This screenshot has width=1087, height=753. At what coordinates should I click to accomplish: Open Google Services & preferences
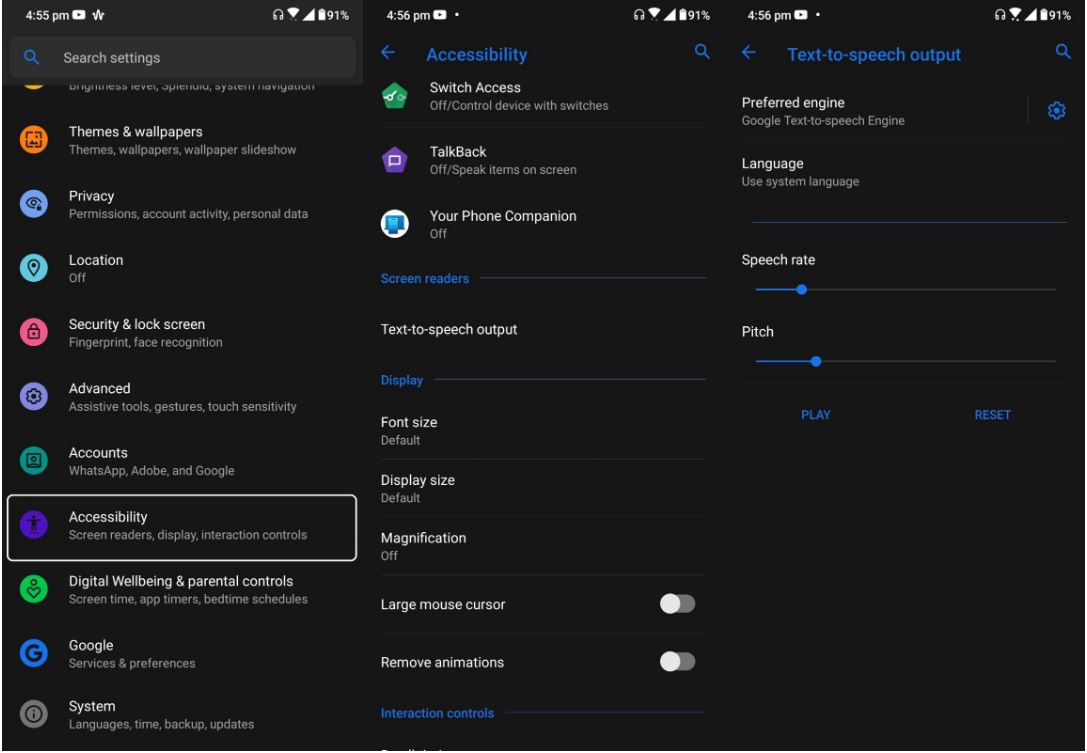(182, 653)
